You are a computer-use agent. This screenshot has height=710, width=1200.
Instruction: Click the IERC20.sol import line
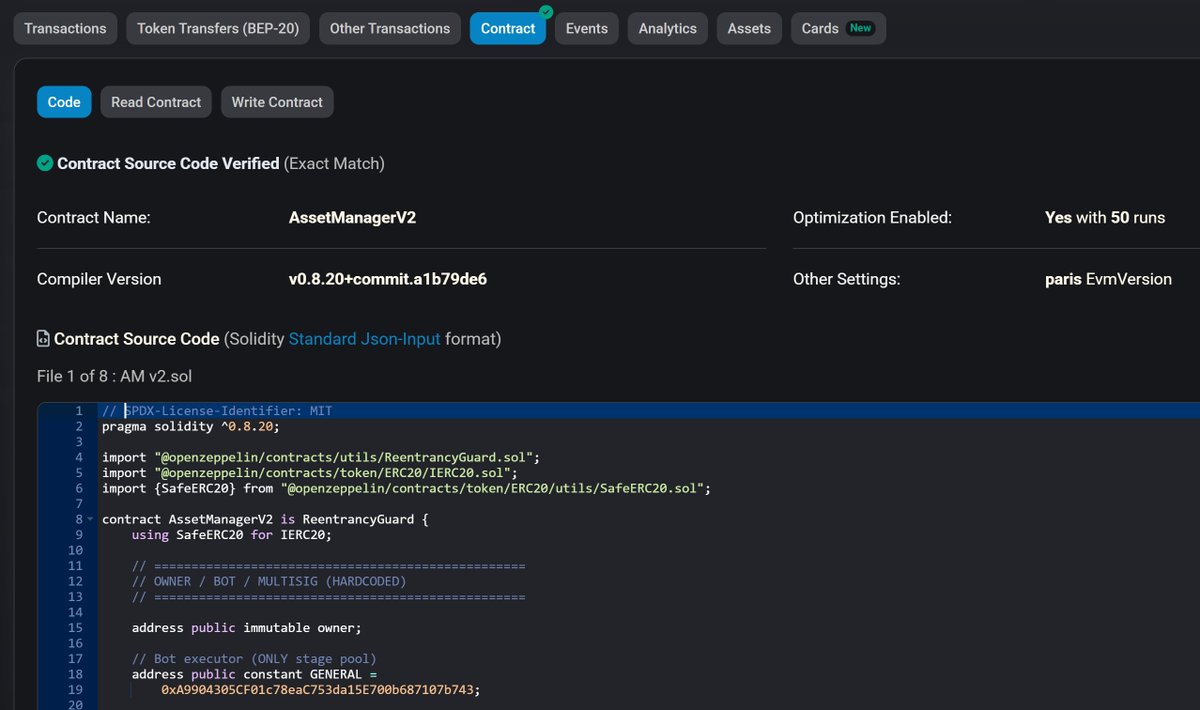(310, 472)
